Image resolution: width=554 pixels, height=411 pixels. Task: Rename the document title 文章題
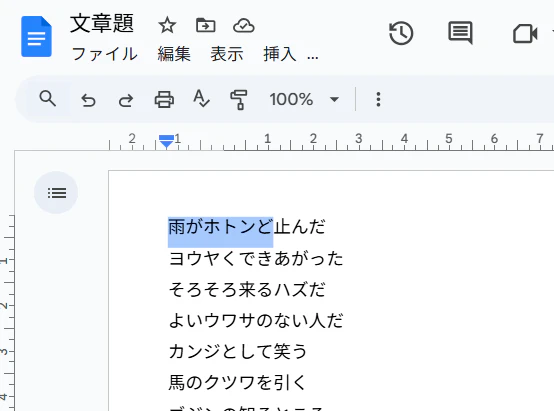(x=102, y=24)
